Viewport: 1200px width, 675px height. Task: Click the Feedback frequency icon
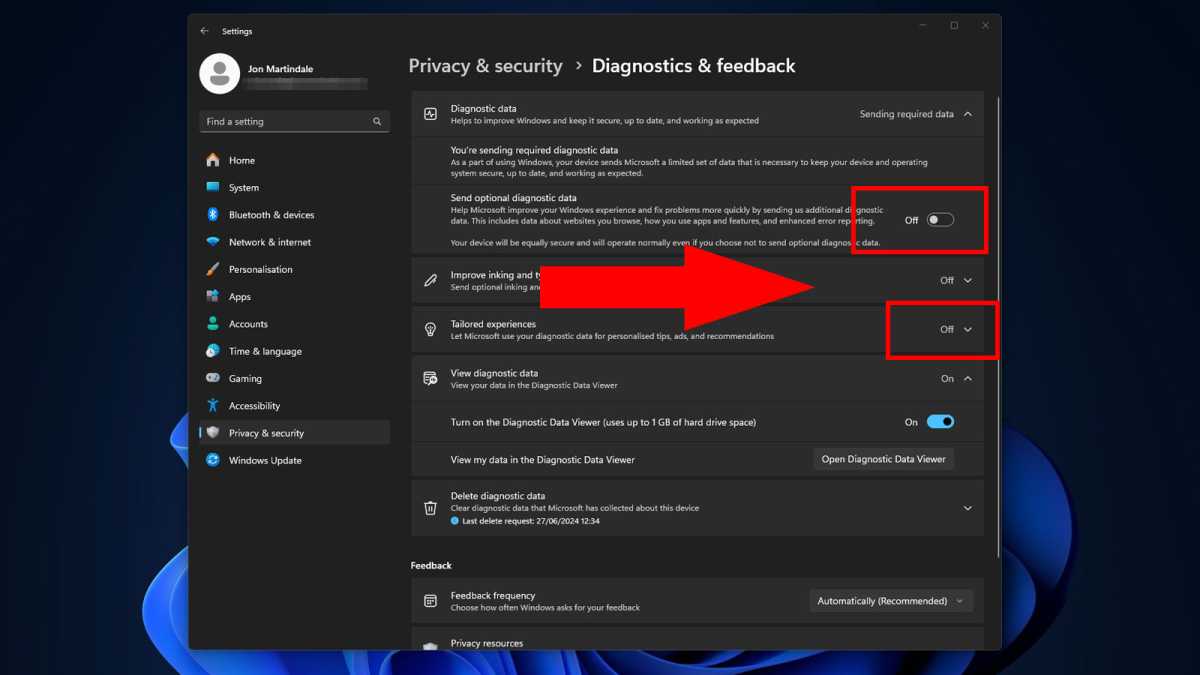(x=430, y=601)
